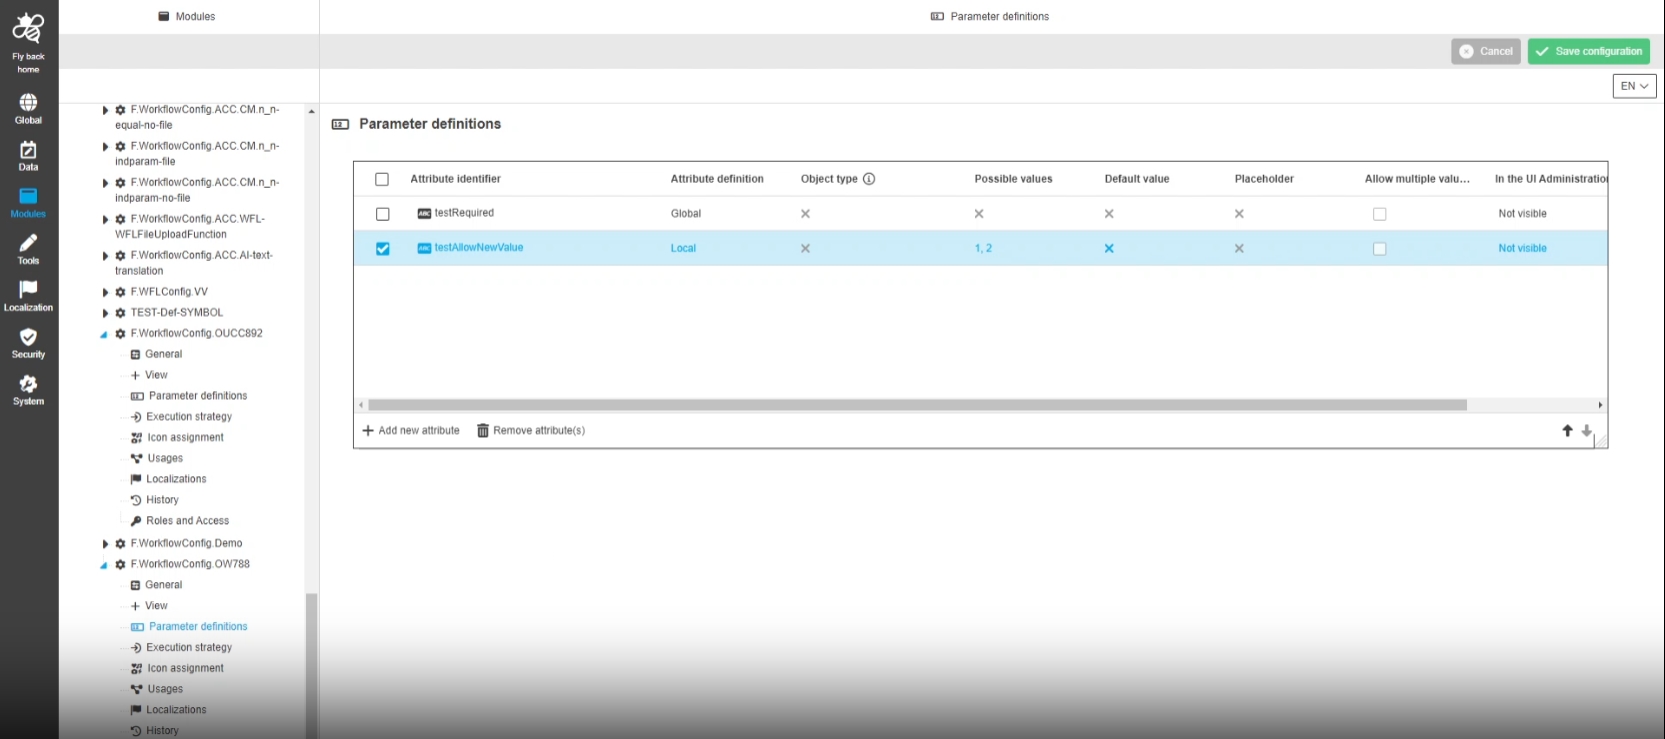Click the table's horizontal scrollbar
Screen dimensions: 1665x739
click(916, 405)
